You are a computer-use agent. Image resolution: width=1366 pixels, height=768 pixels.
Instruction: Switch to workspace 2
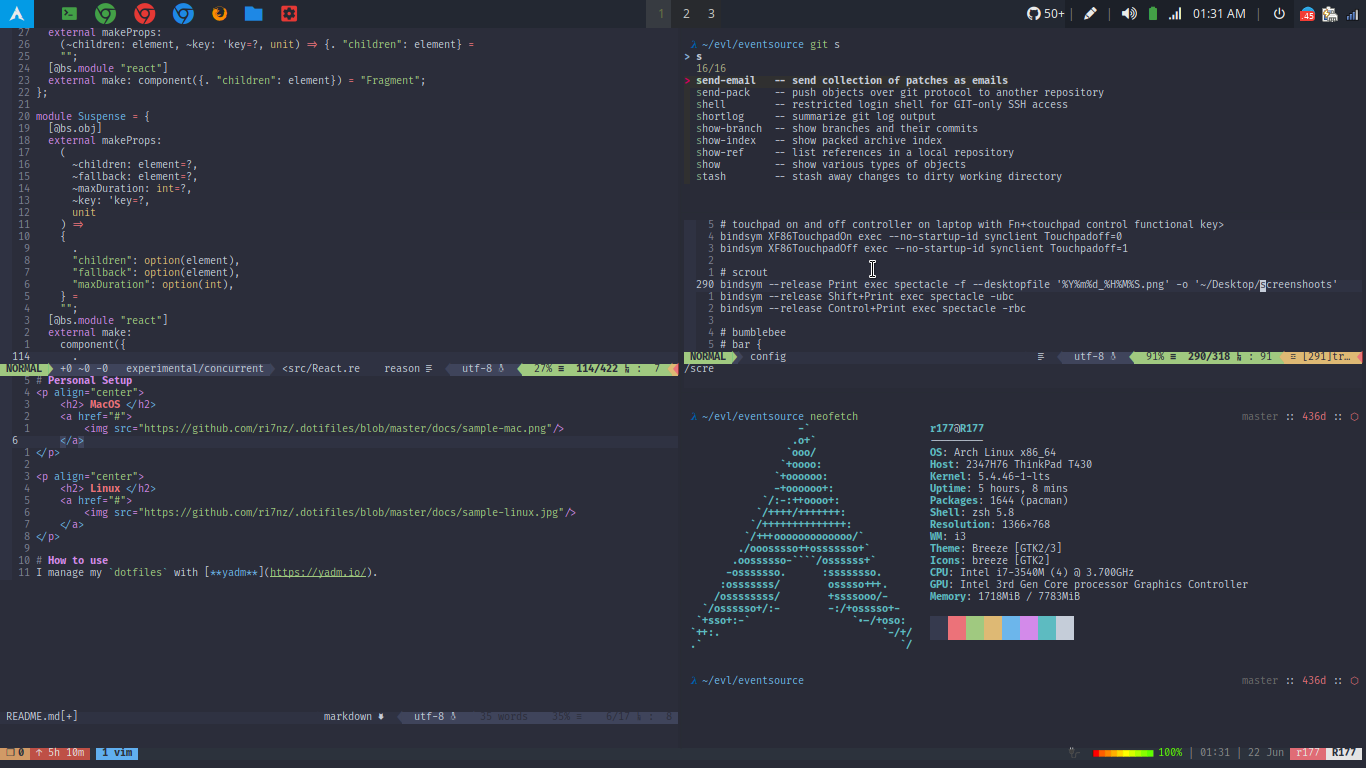[686, 13]
